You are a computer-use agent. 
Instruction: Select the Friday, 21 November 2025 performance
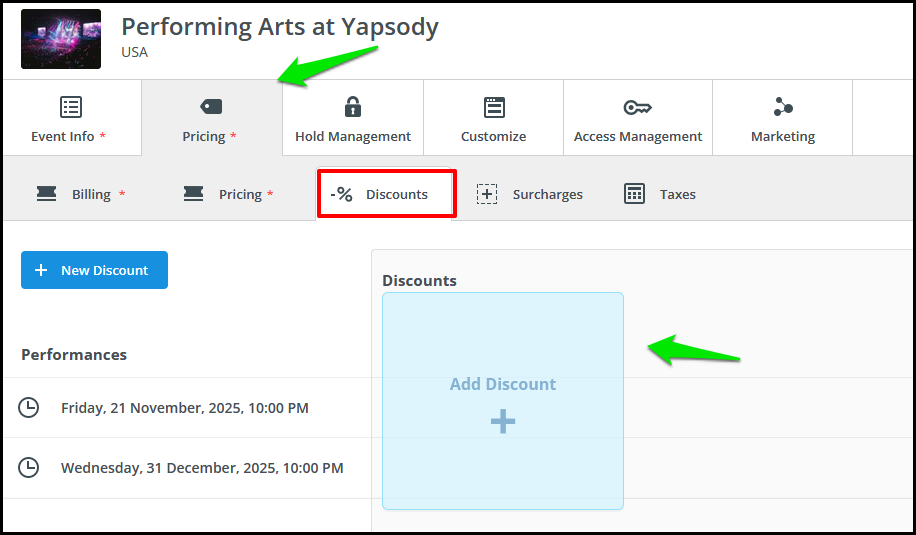point(187,408)
